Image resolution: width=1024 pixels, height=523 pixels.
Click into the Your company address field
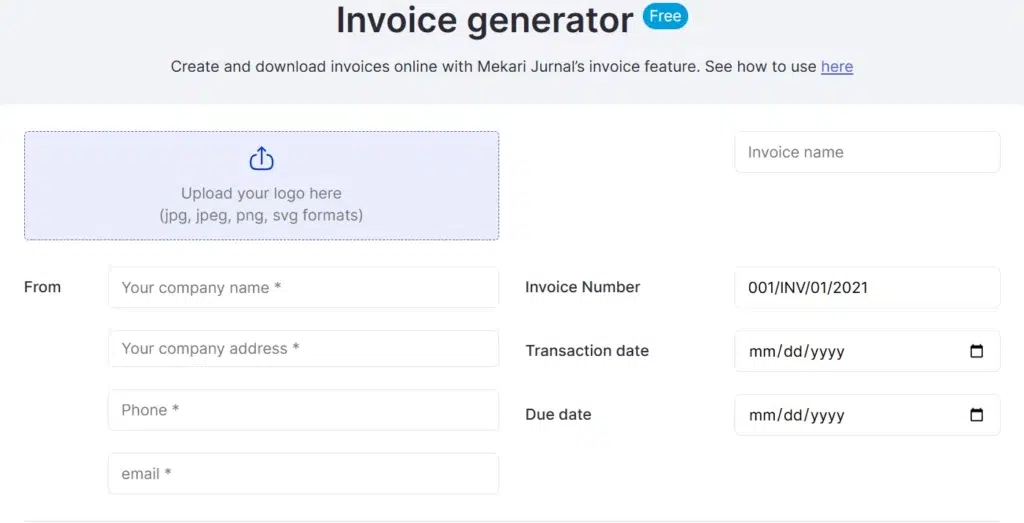304,349
